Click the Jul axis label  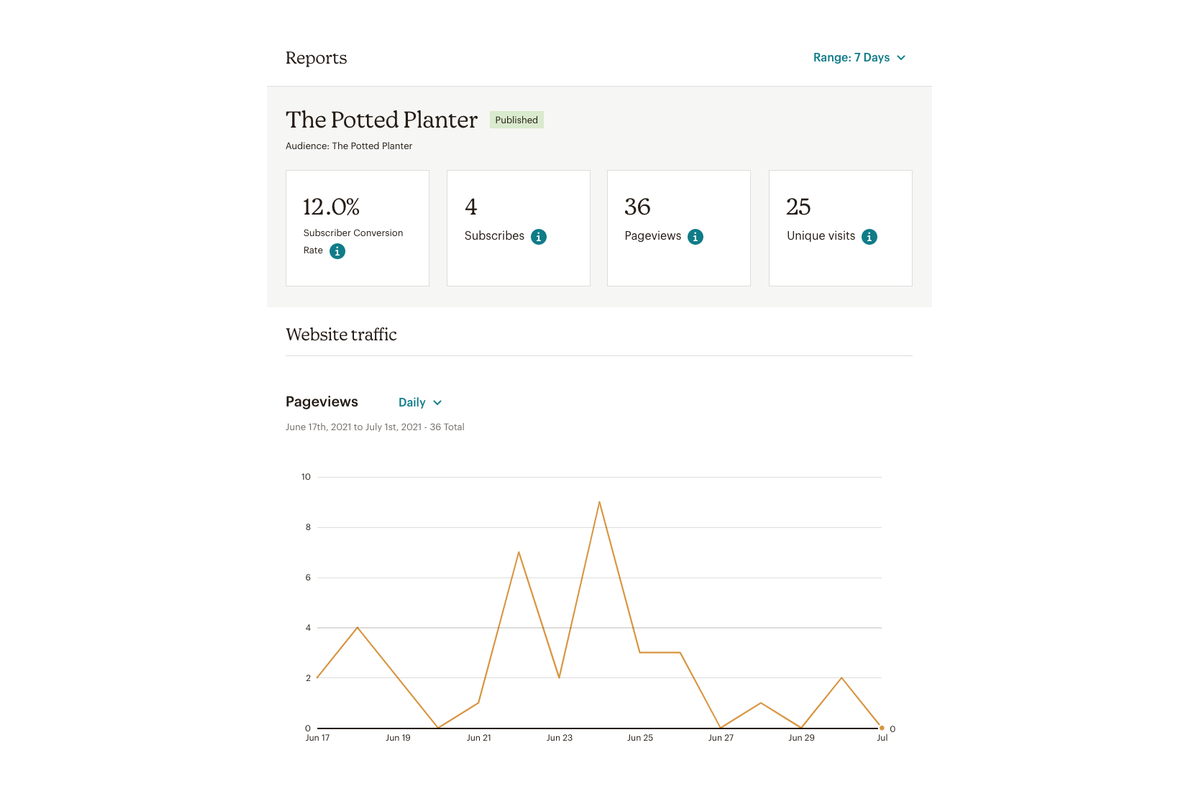pyautogui.click(x=882, y=738)
